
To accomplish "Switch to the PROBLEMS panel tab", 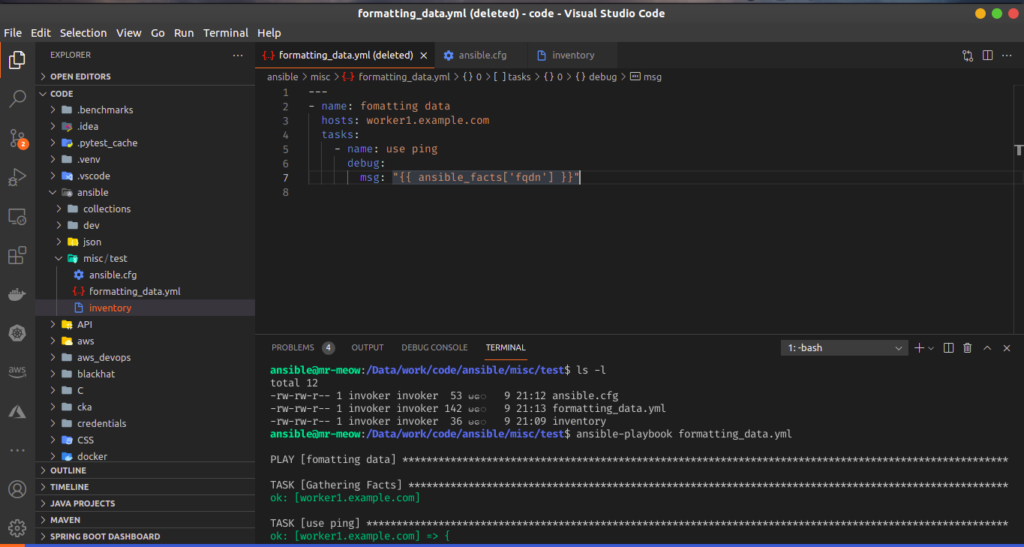I will [302, 348].
